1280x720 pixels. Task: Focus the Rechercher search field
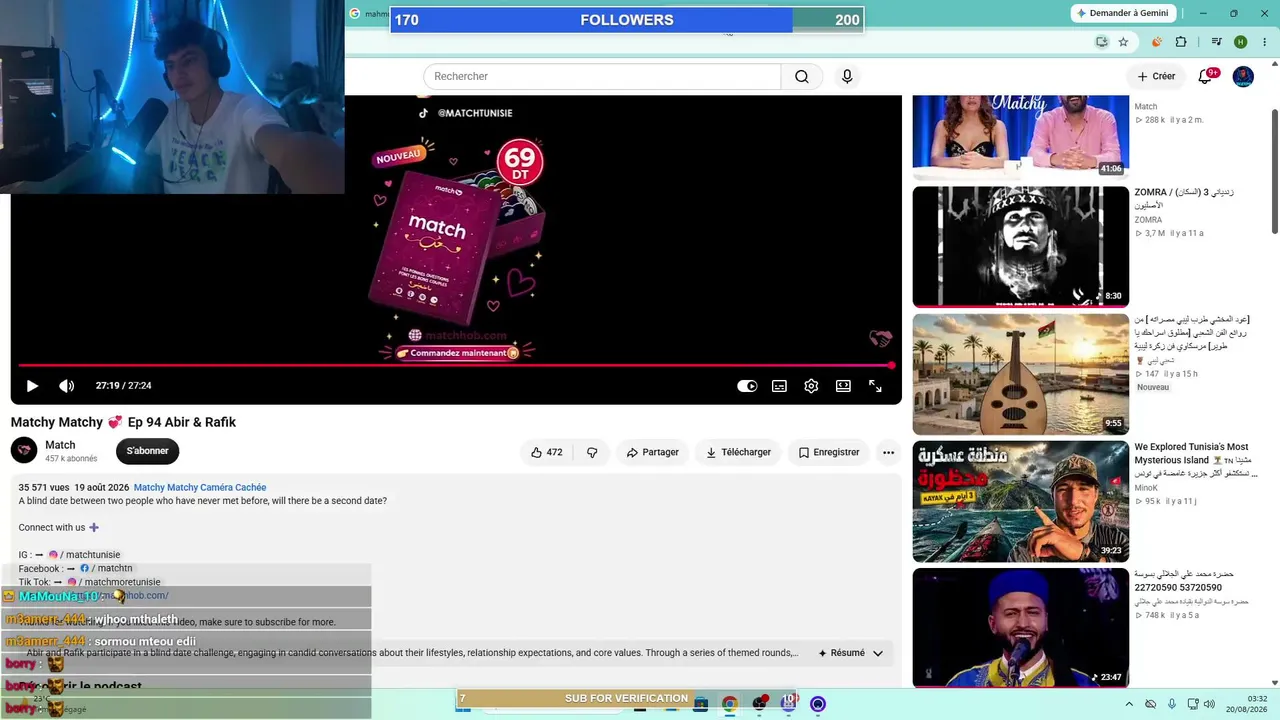[x=602, y=76]
